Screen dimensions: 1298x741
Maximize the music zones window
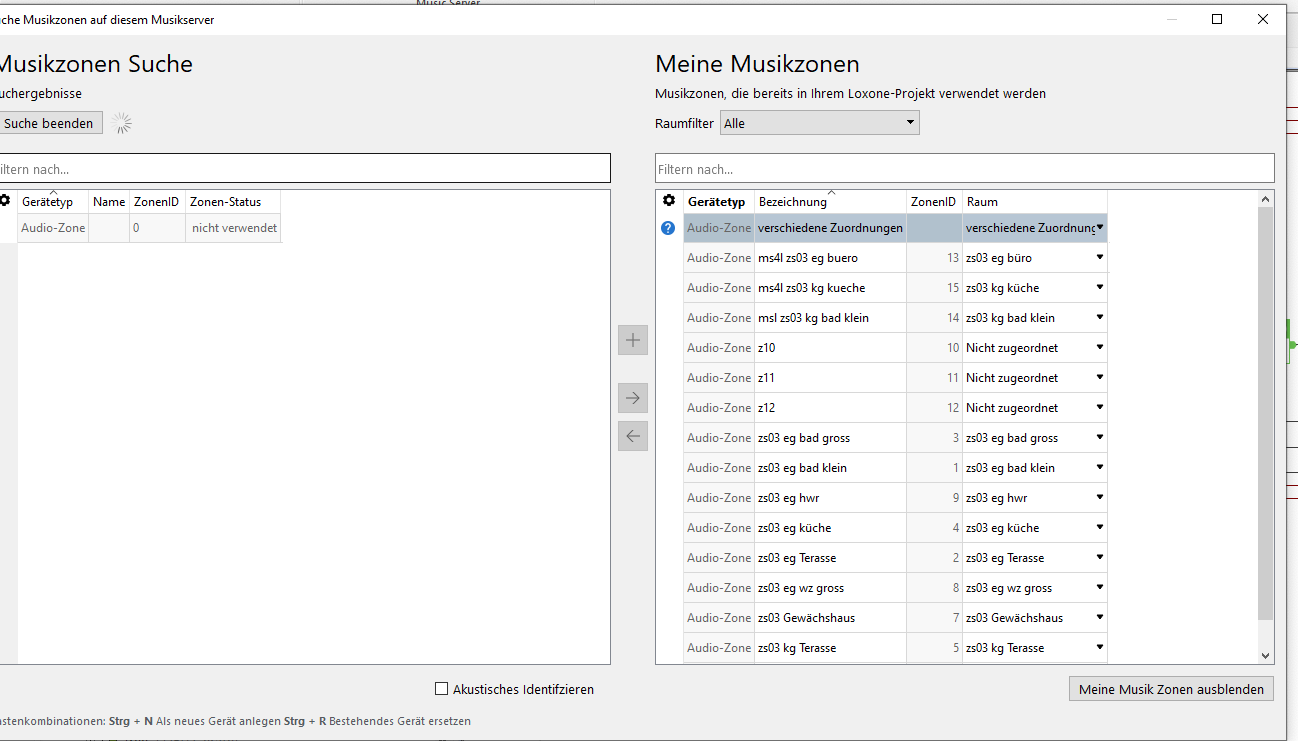[x=1217, y=19]
